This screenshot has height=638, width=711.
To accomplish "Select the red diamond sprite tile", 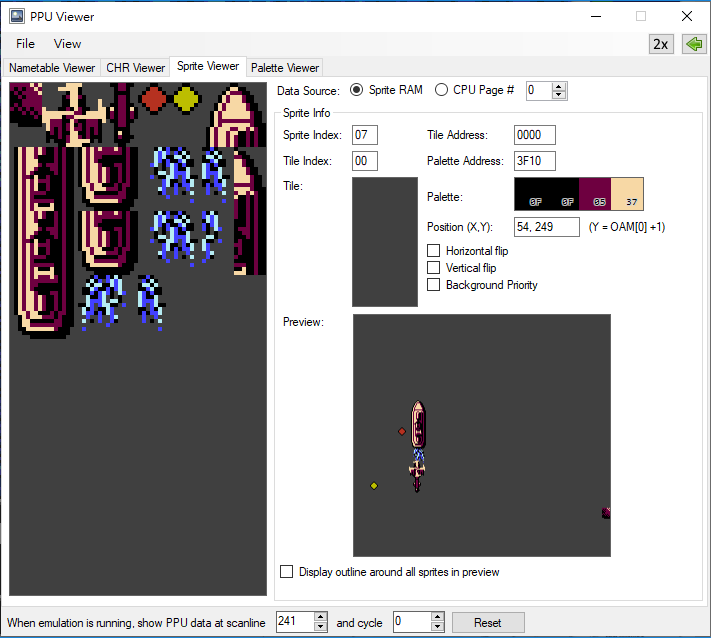I will (154, 98).
